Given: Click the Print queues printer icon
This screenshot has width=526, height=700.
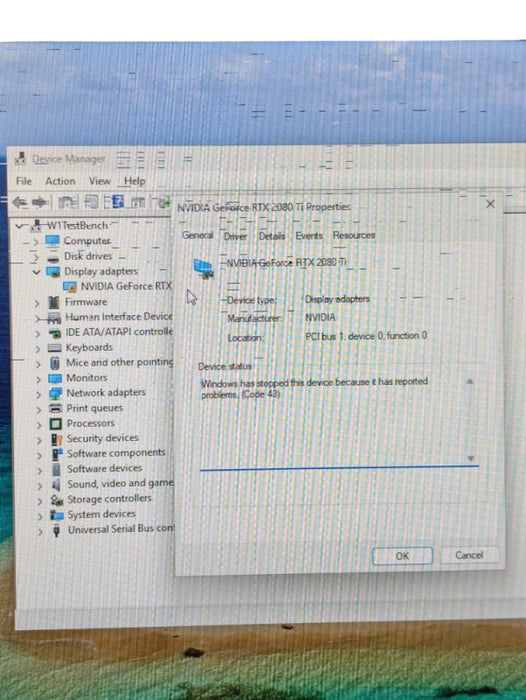Looking at the screenshot, I should tap(55, 408).
